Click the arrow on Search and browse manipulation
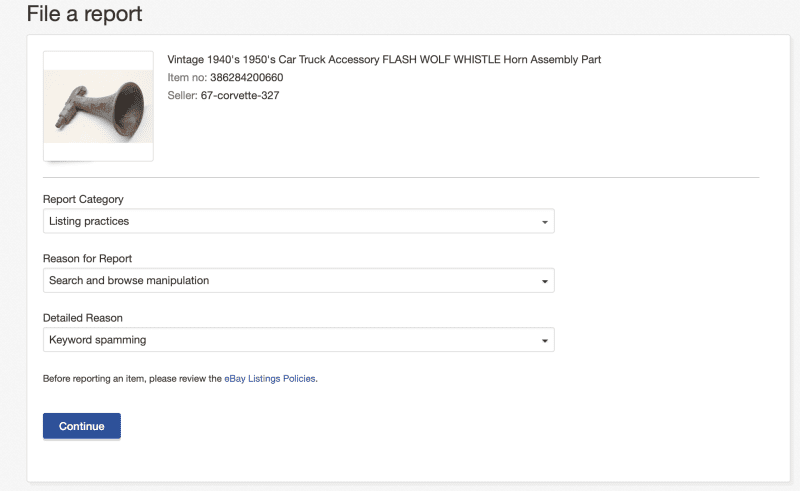The image size is (800, 491). pyautogui.click(x=544, y=282)
